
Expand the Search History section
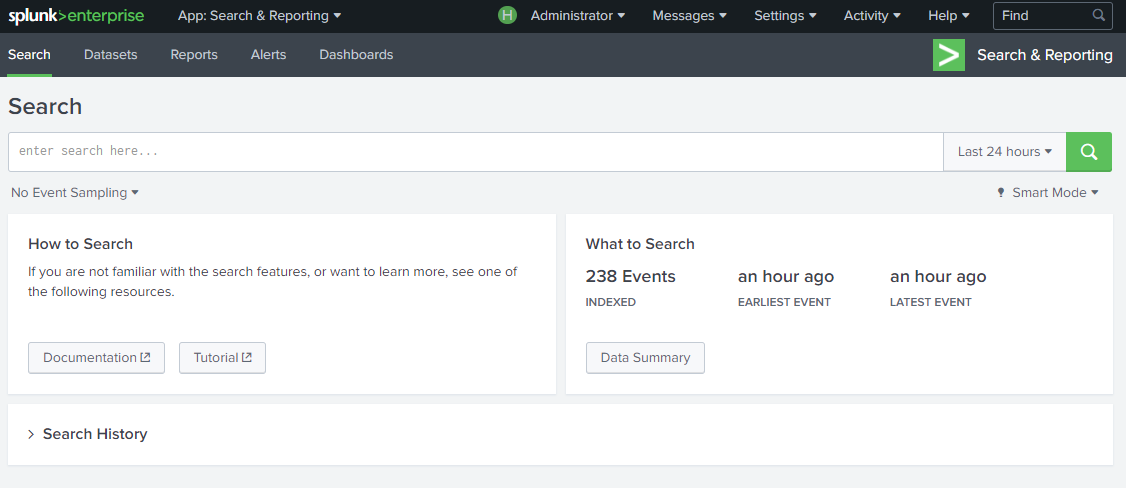[x=88, y=434]
